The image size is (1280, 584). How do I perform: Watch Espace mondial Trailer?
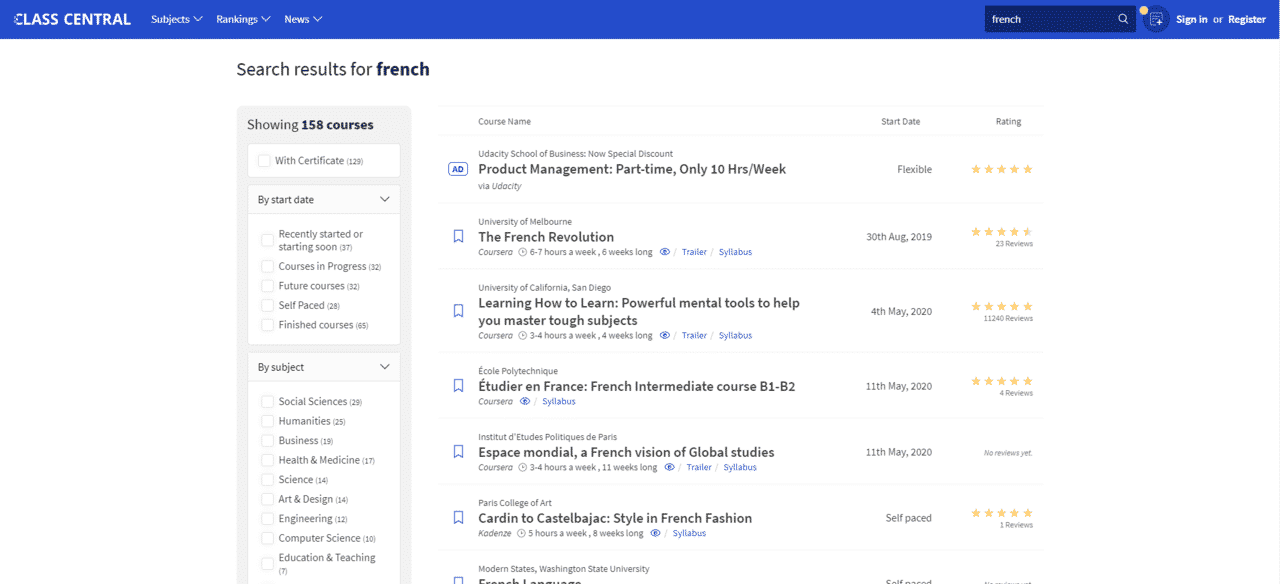(699, 467)
